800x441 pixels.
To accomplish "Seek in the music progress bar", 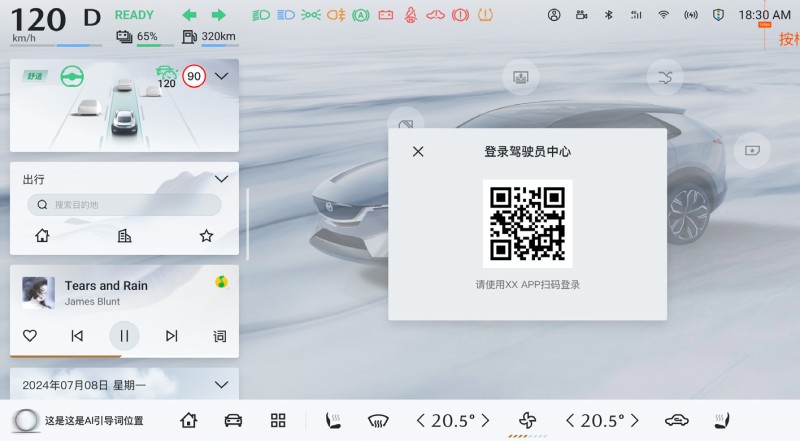I will (x=124, y=356).
